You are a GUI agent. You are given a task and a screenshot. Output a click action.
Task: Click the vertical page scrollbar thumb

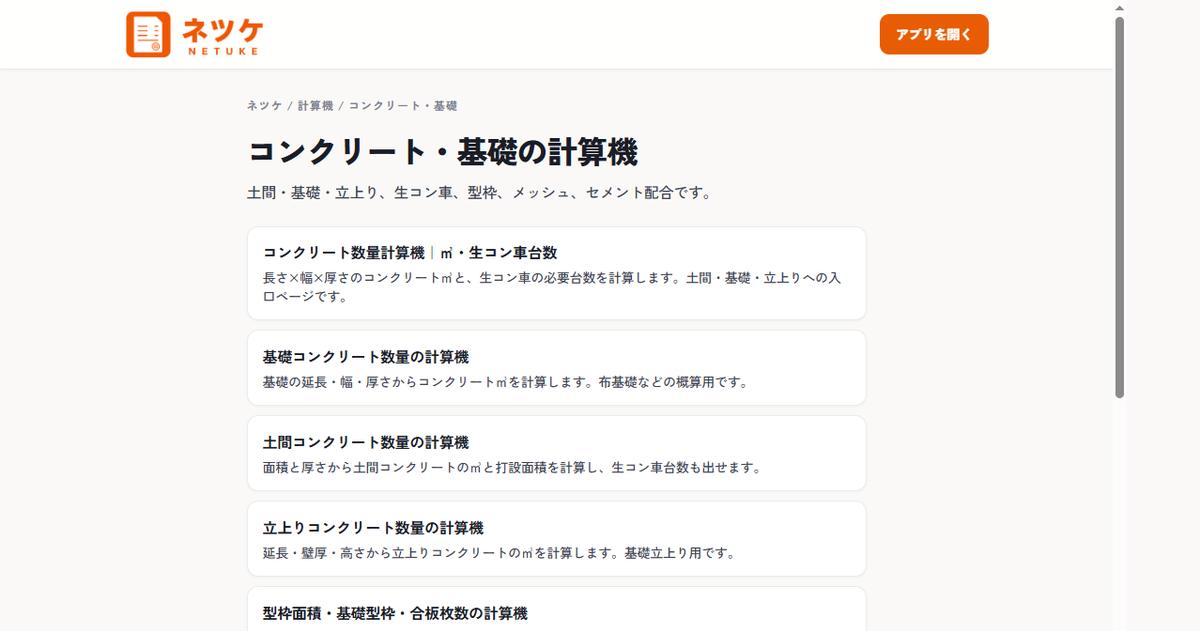coord(1120,208)
